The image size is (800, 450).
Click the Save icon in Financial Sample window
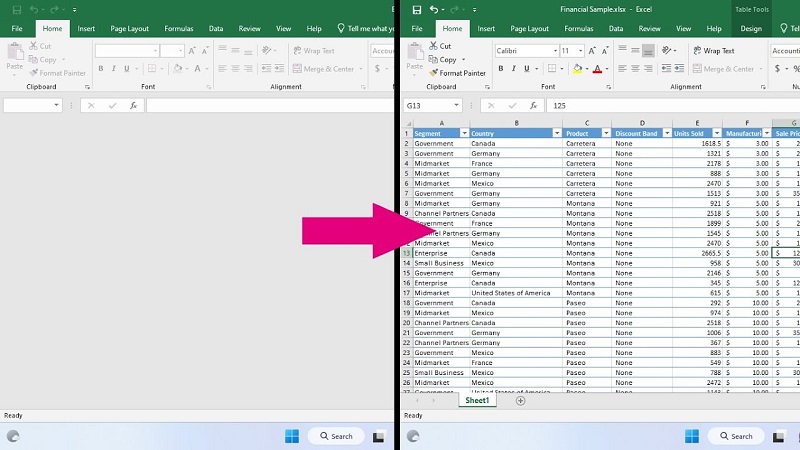[x=416, y=9]
